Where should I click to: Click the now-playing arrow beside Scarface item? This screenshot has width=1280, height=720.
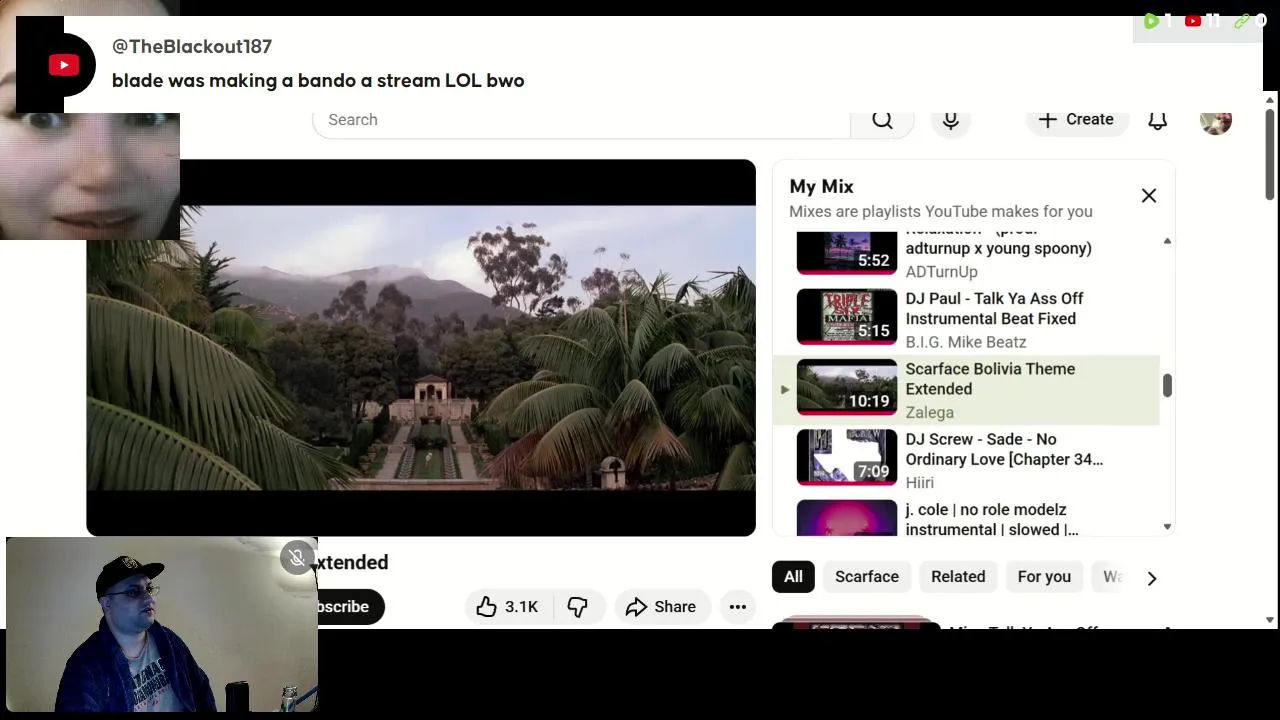tap(784, 390)
